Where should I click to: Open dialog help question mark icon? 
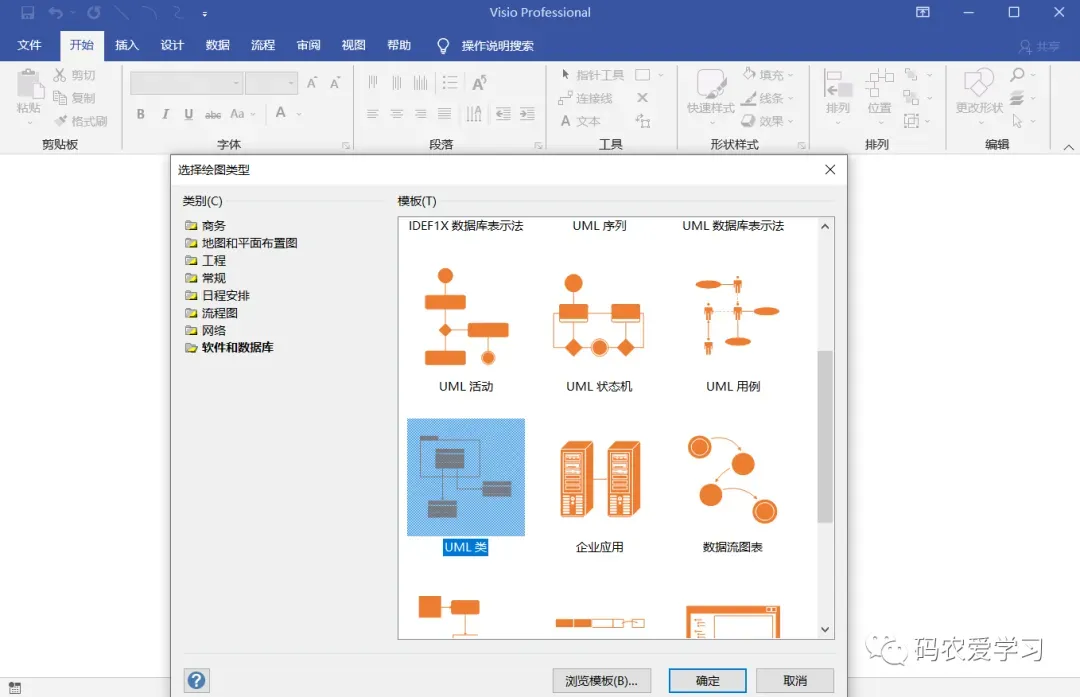click(x=196, y=680)
